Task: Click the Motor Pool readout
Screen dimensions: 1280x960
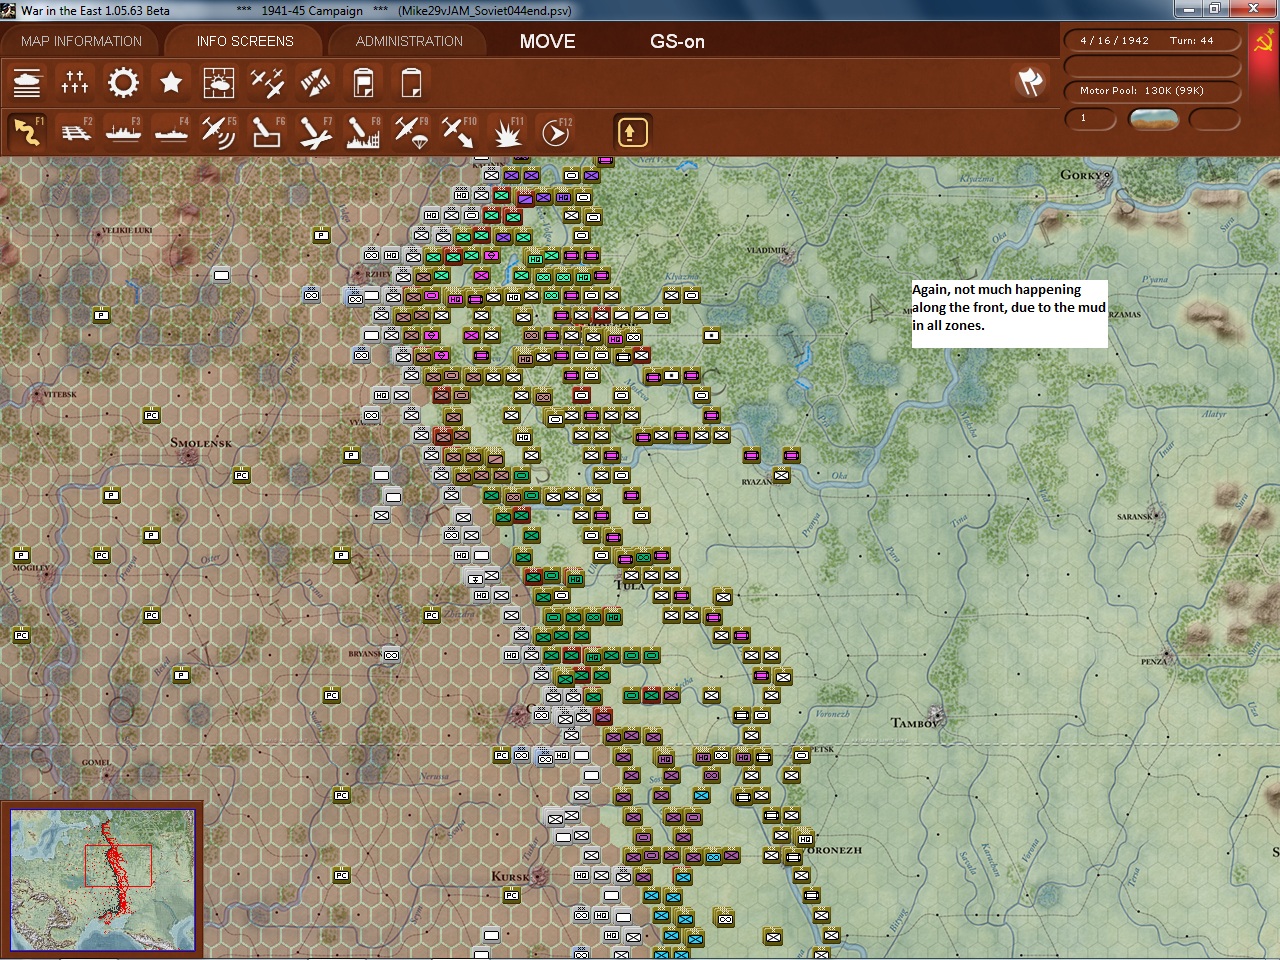Action: coord(1152,91)
